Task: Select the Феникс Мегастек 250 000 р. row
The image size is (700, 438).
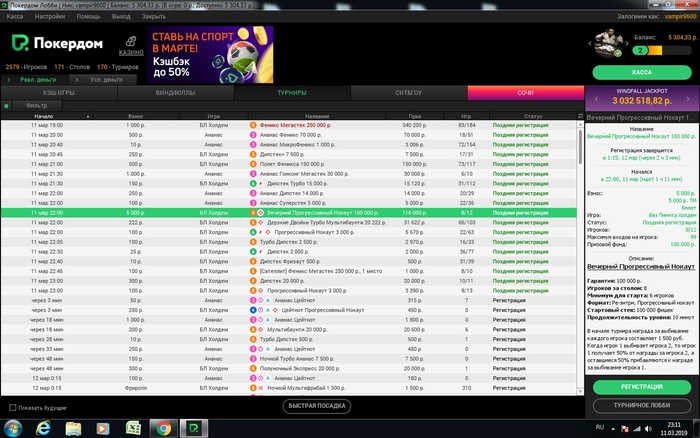Action: (x=289, y=125)
